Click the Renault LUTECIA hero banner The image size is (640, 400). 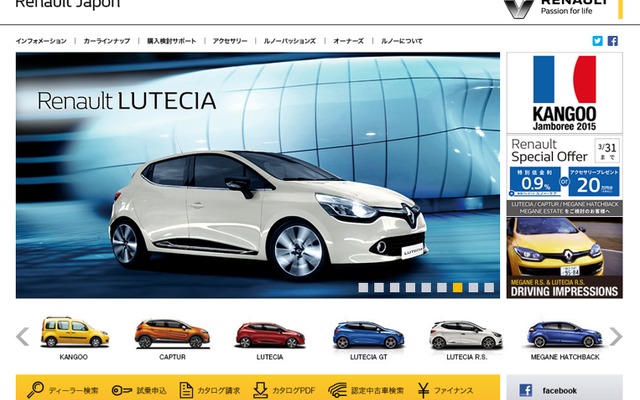pyautogui.click(x=258, y=175)
